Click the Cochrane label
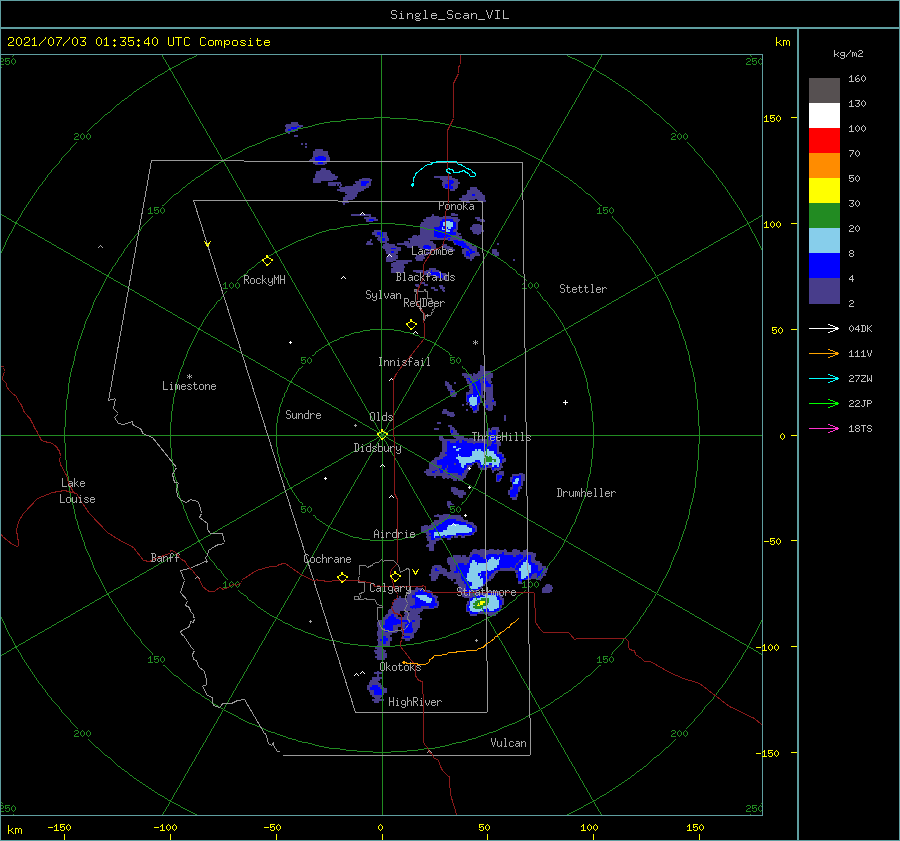 (x=327, y=559)
